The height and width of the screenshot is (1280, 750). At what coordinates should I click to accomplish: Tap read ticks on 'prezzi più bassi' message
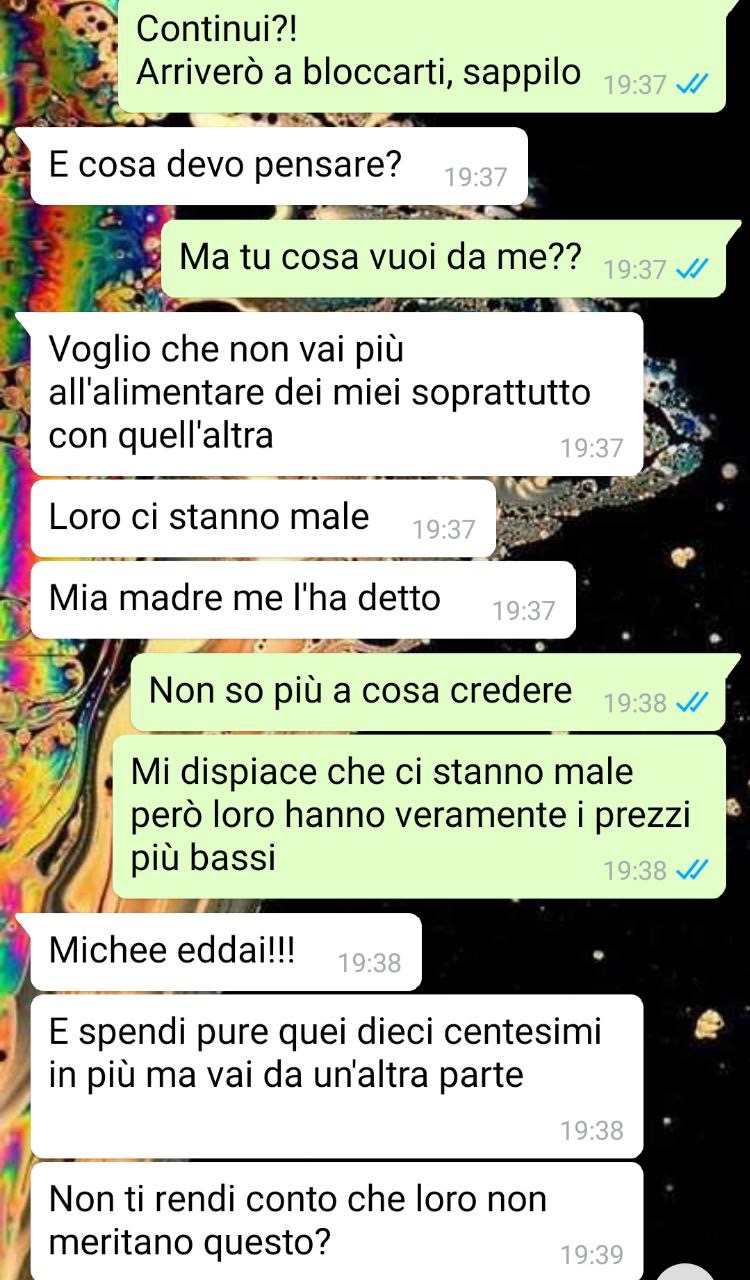pyautogui.click(x=693, y=871)
